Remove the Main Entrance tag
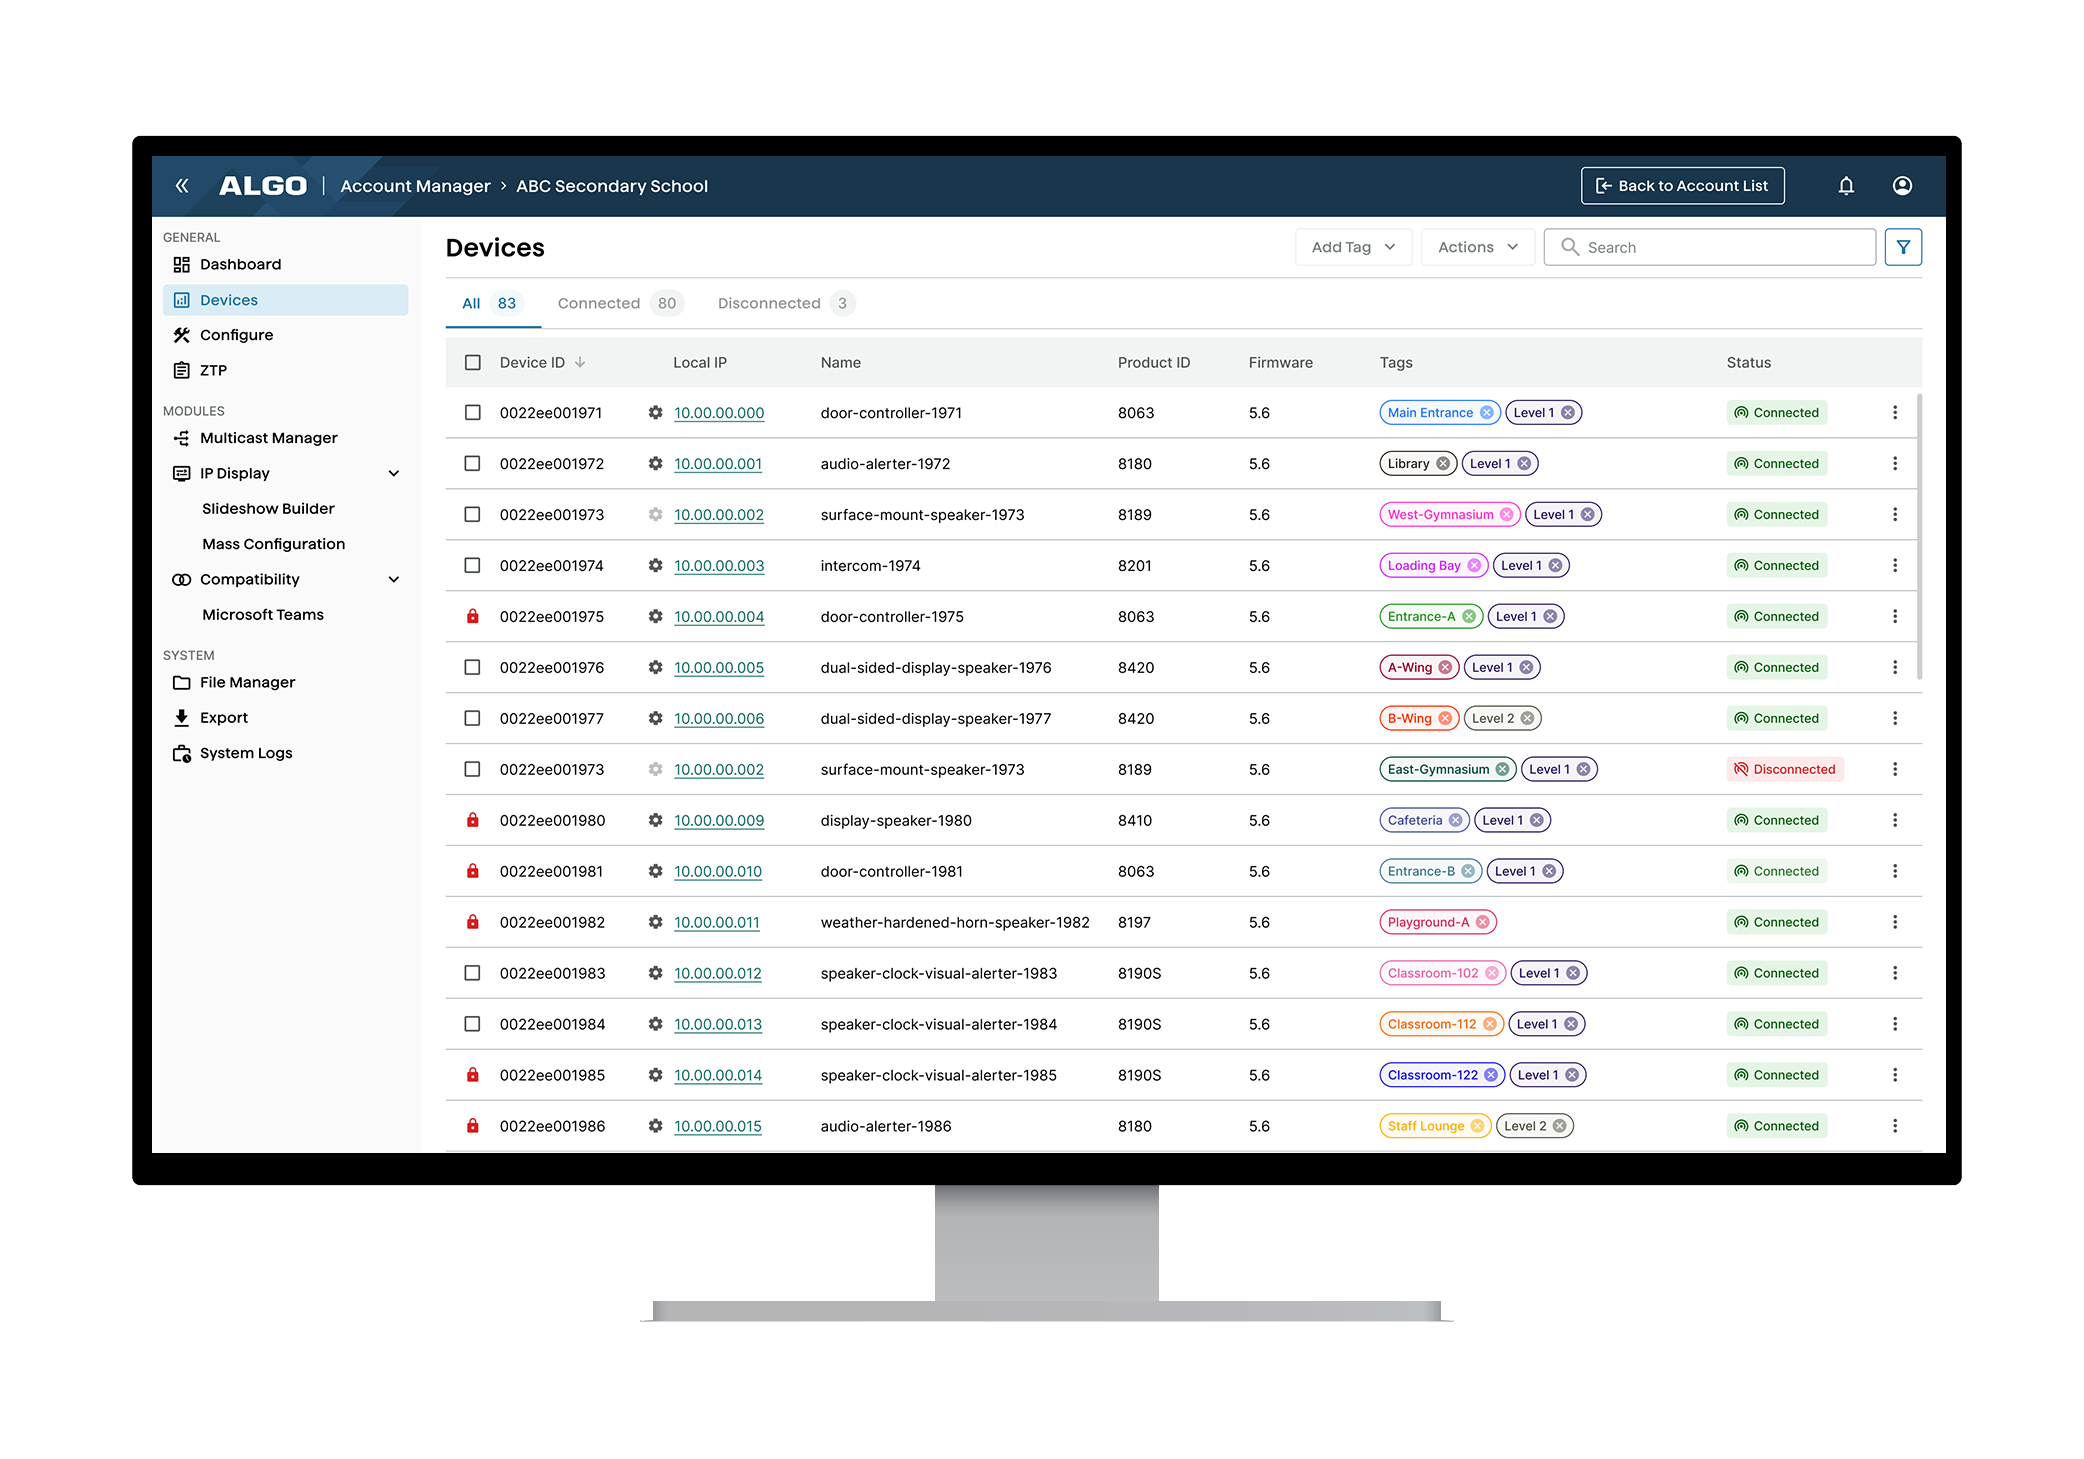This screenshot has height=1459, width=2084. coord(1487,413)
